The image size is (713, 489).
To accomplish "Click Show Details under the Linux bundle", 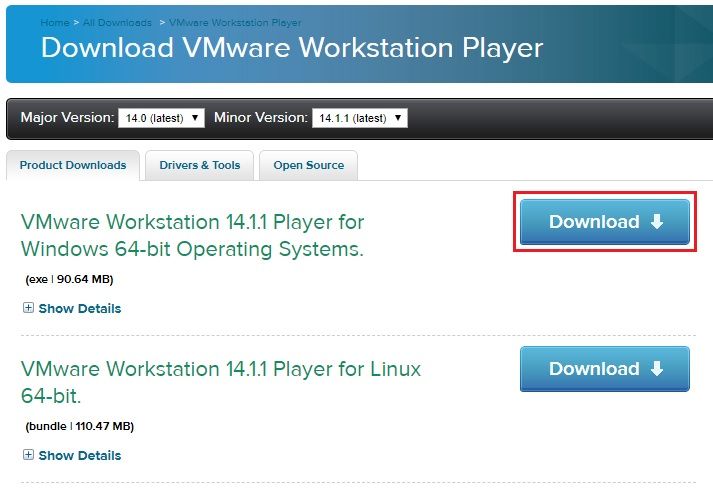I will point(80,455).
